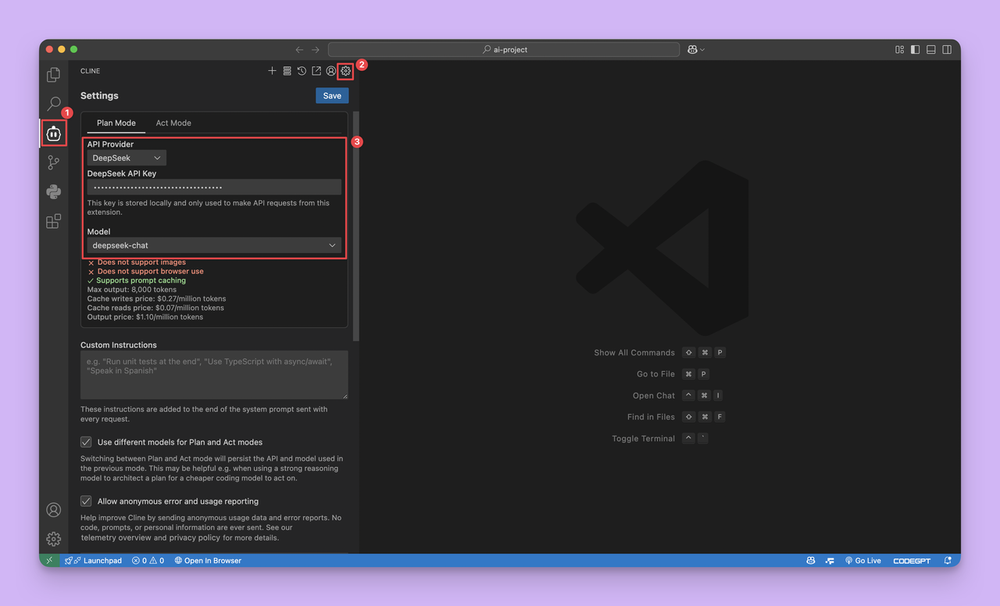
Task: Select the Python extension icon in sidebar
Action: pyautogui.click(x=53, y=191)
